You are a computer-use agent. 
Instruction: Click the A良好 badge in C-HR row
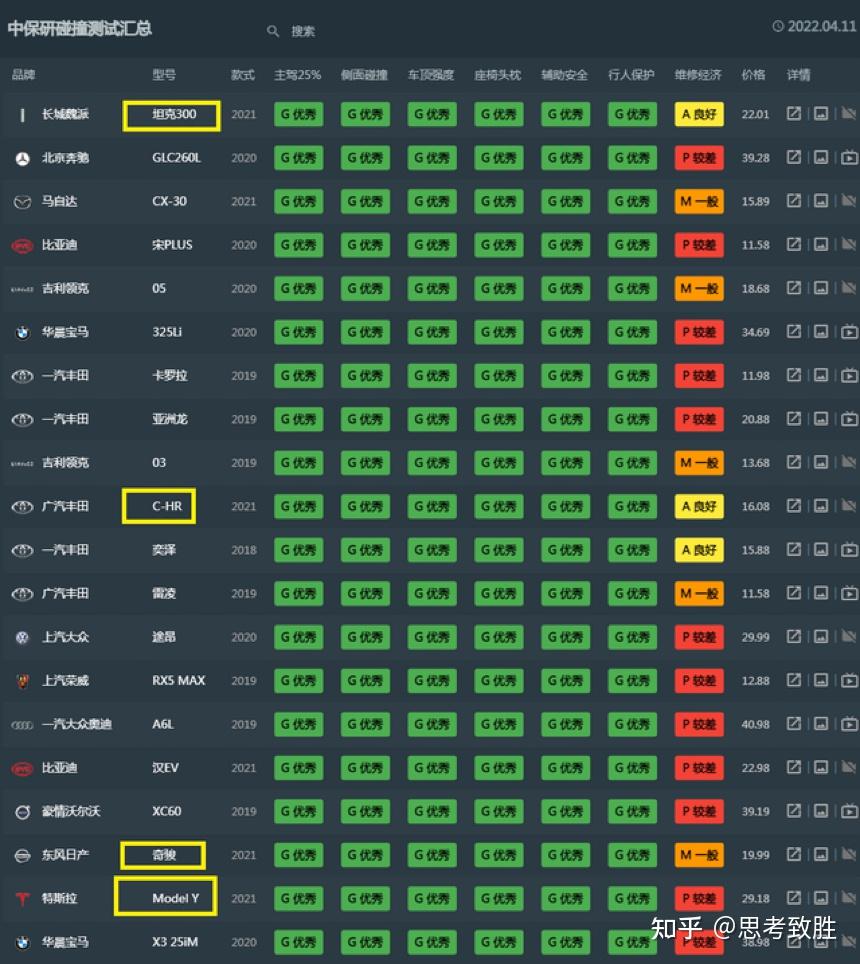tap(699, 507)
